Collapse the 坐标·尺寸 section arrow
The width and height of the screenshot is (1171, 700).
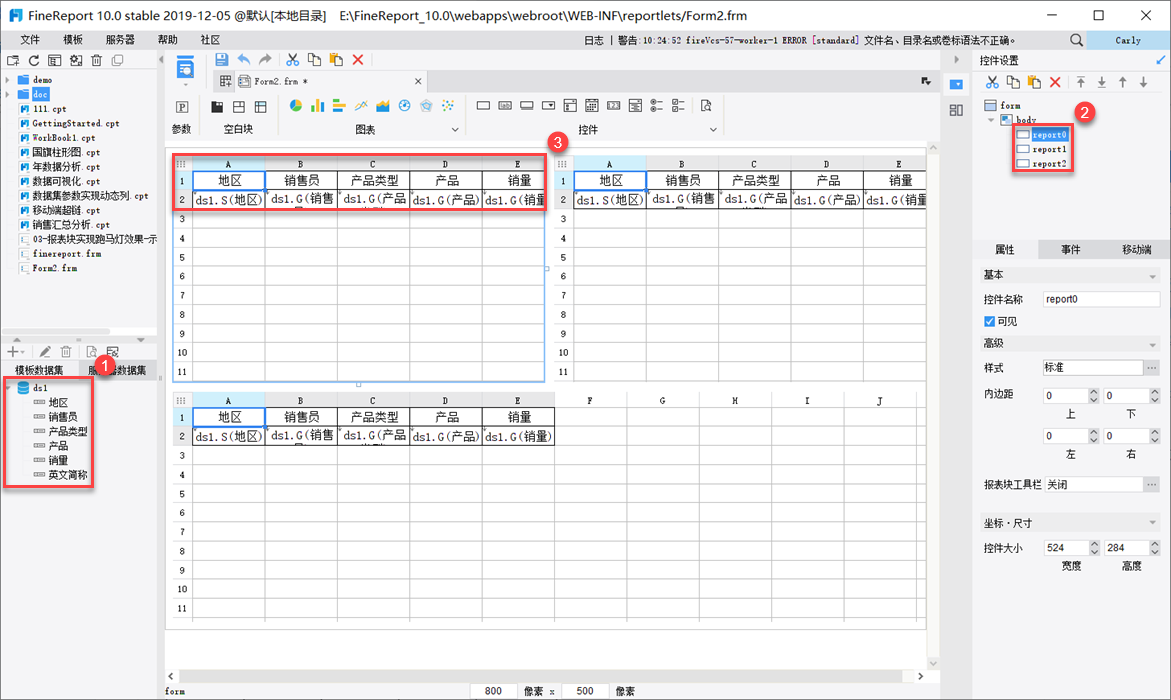[x=1152, y=523]
